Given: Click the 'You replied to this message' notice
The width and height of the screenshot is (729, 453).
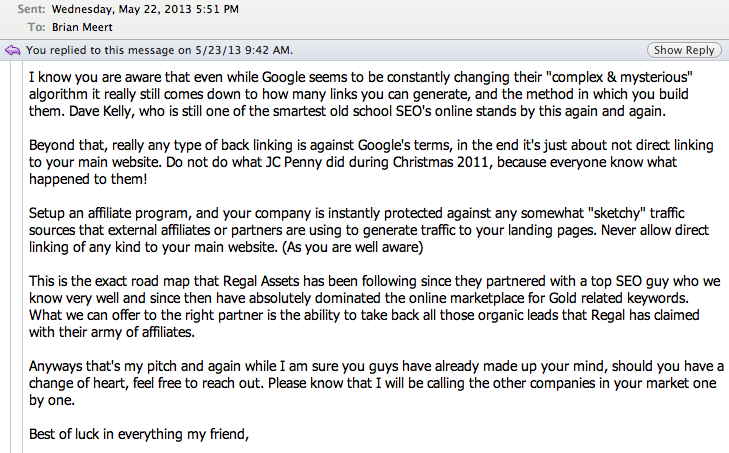Looking at the screenshot, I should coord(159,50).
